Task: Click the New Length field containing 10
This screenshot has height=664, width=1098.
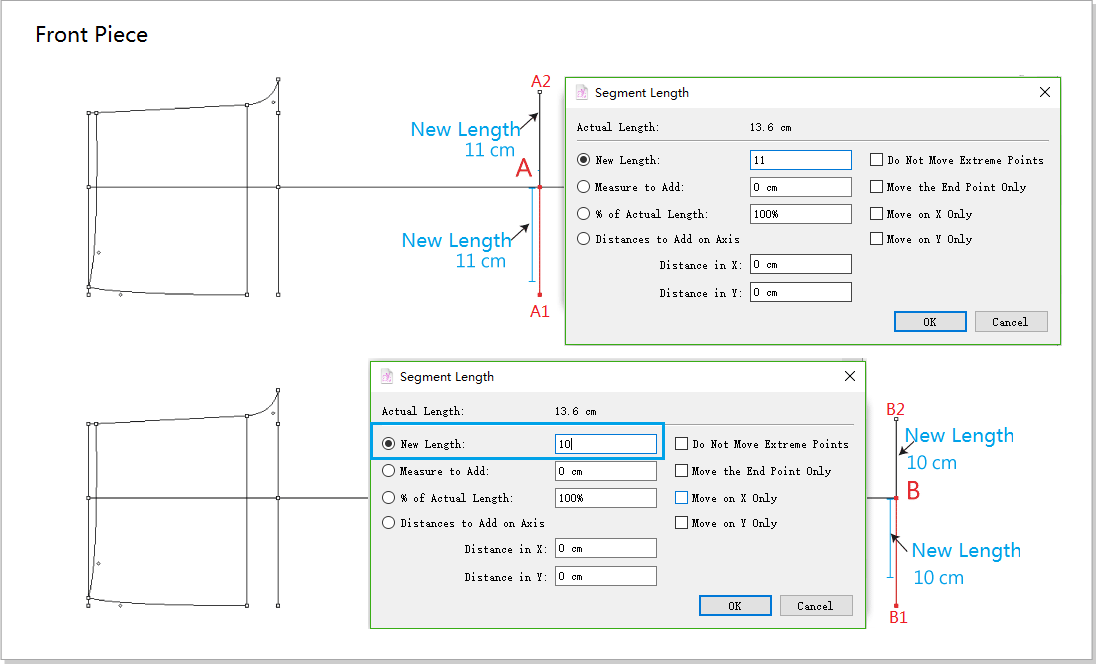Action: [605, 444]
